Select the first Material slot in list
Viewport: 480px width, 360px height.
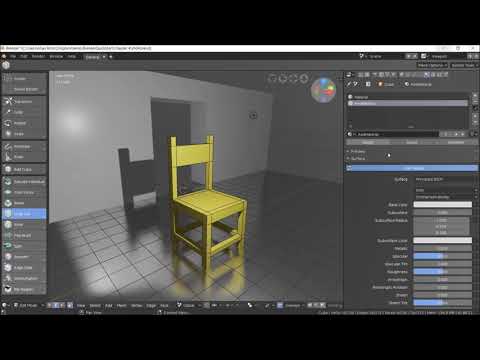pyautogui.click(x=407, y=97)
